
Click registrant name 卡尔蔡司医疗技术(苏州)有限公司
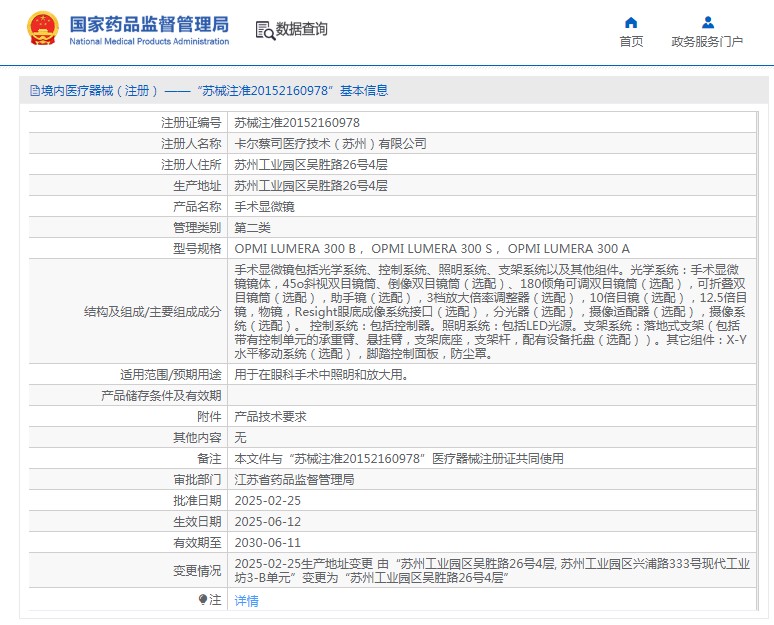(x=330, y=144)
